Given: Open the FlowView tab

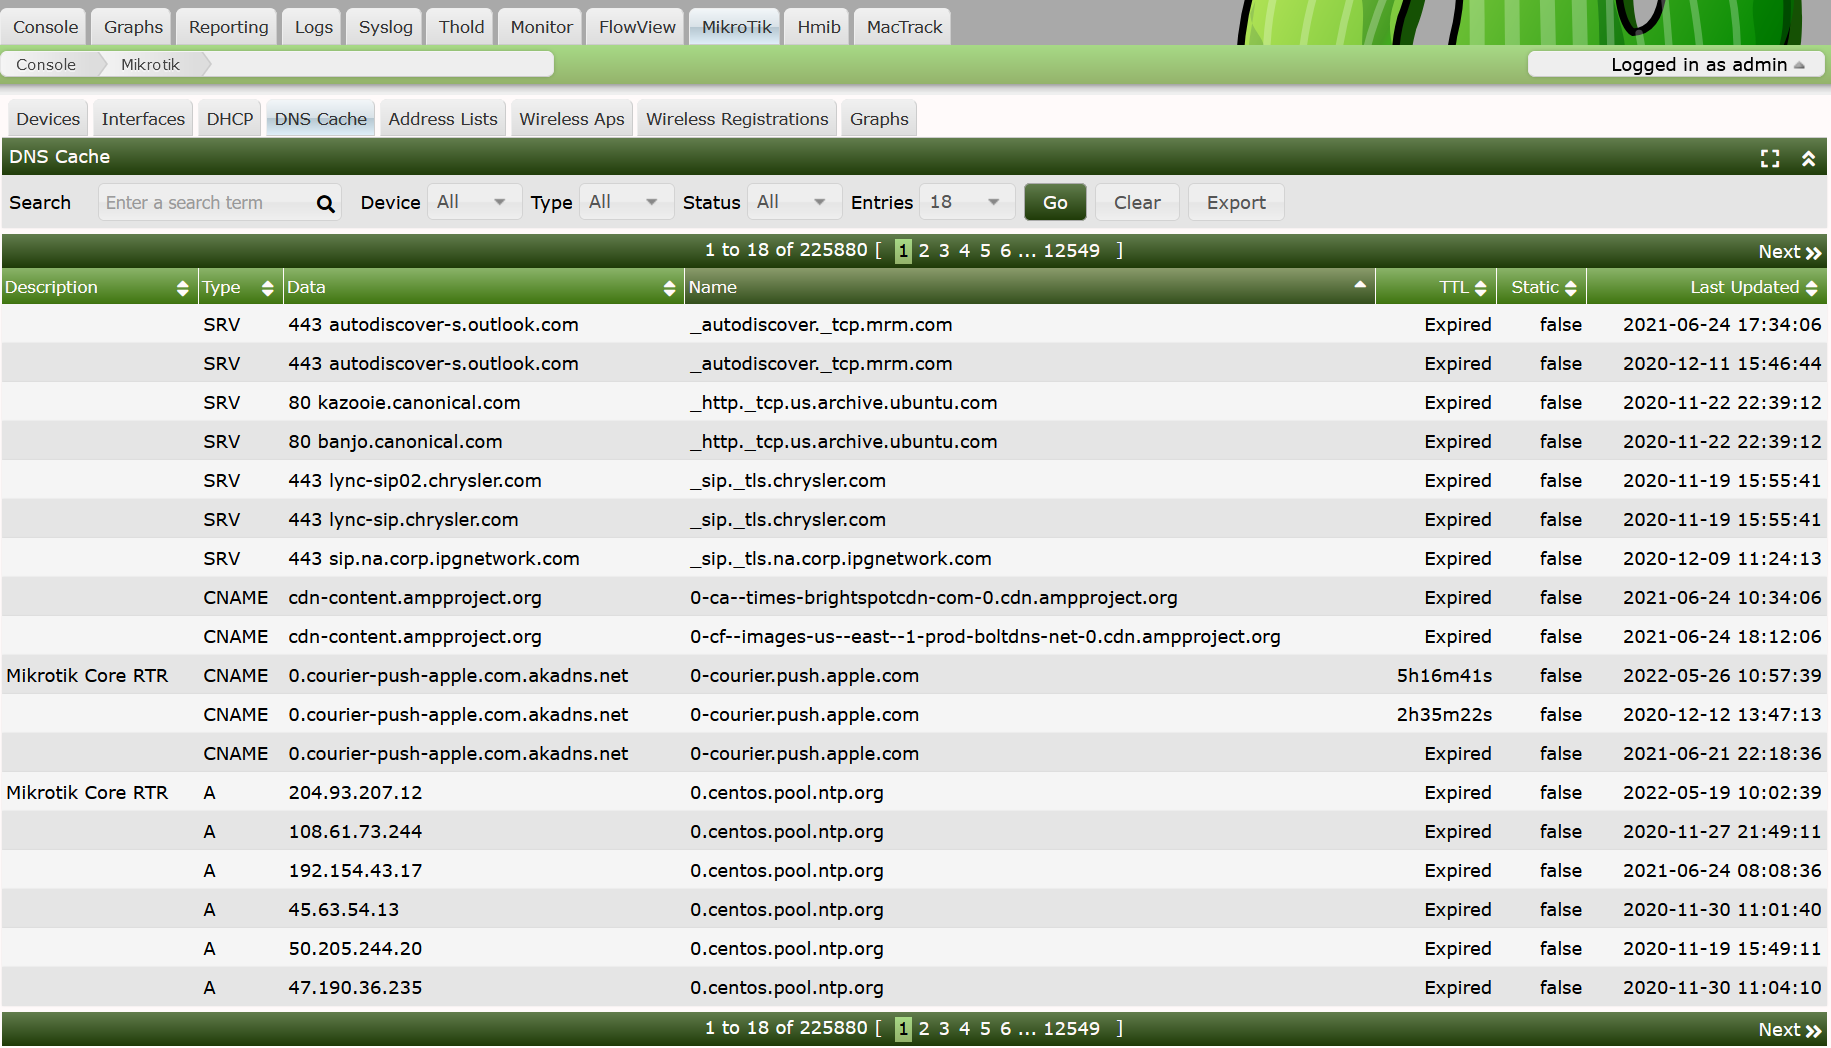Looking at the screenshot, I should (x=637, y=27).
